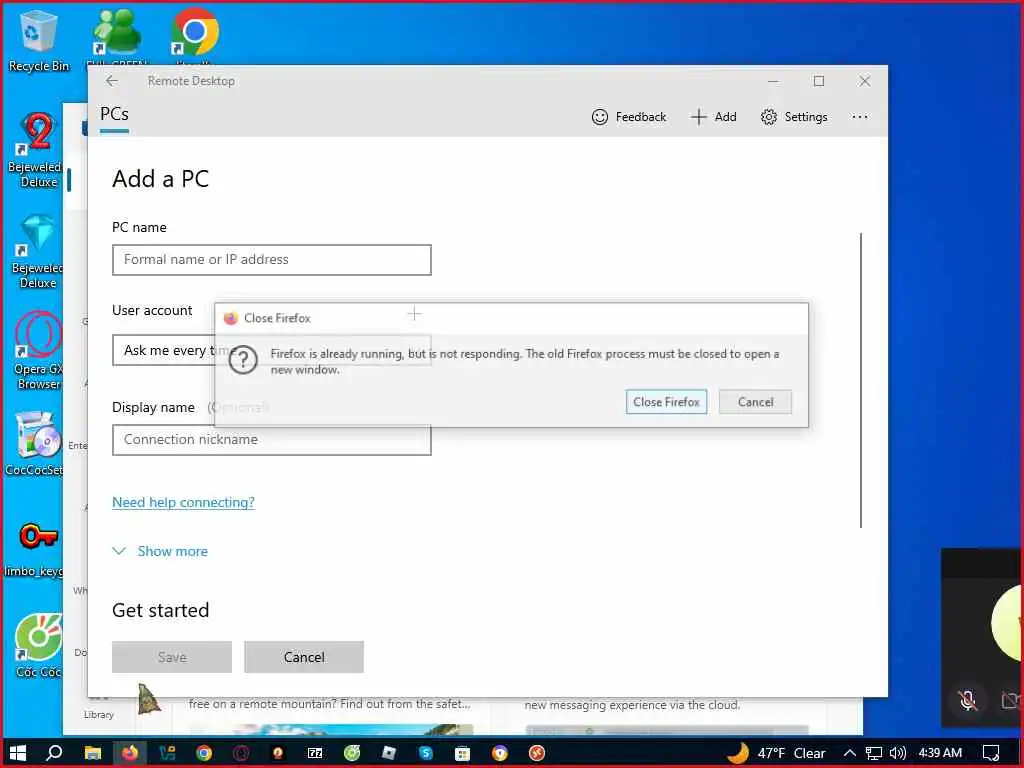Click the weather 47°F Clear widget
1024x768 pixels.
[776, 753]
